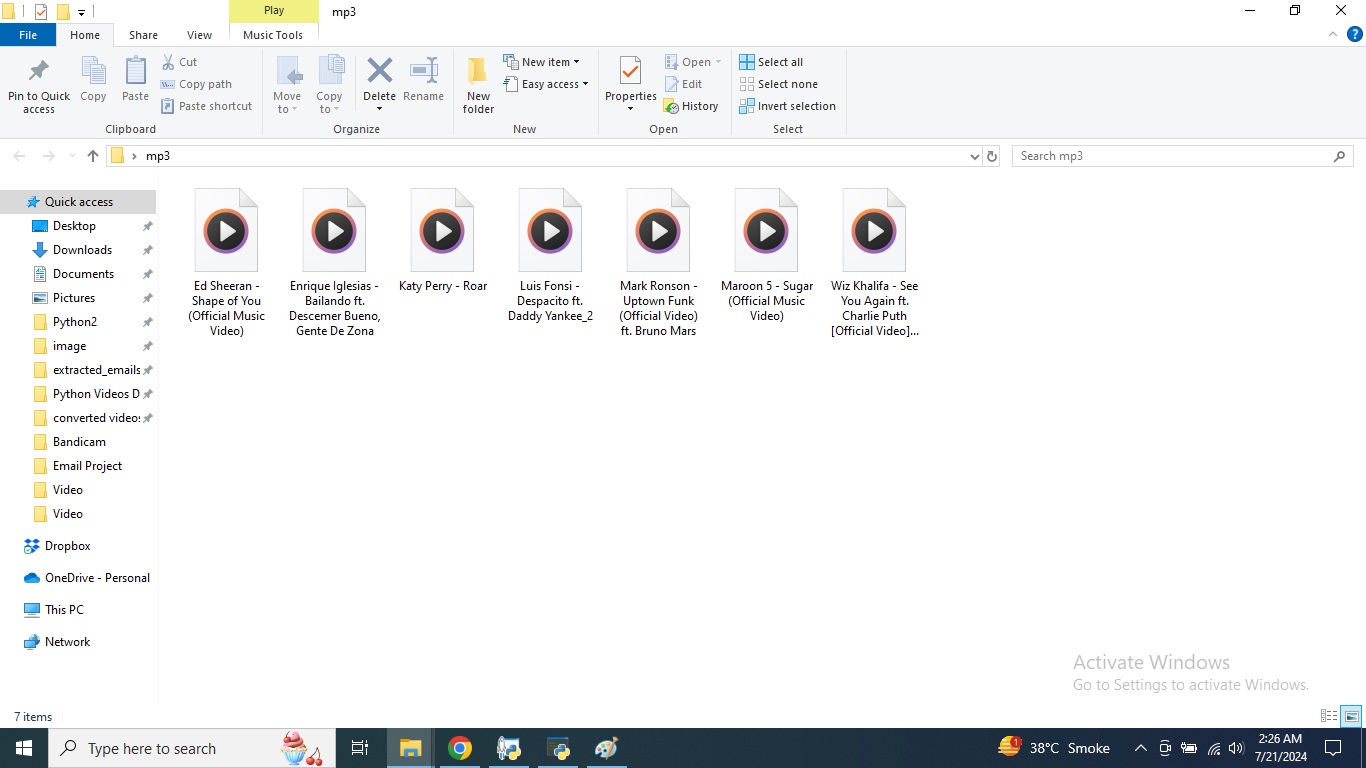Click the Back navigation arrow
The width and height of the screenshot is (1366, 768).
[19, 156]
